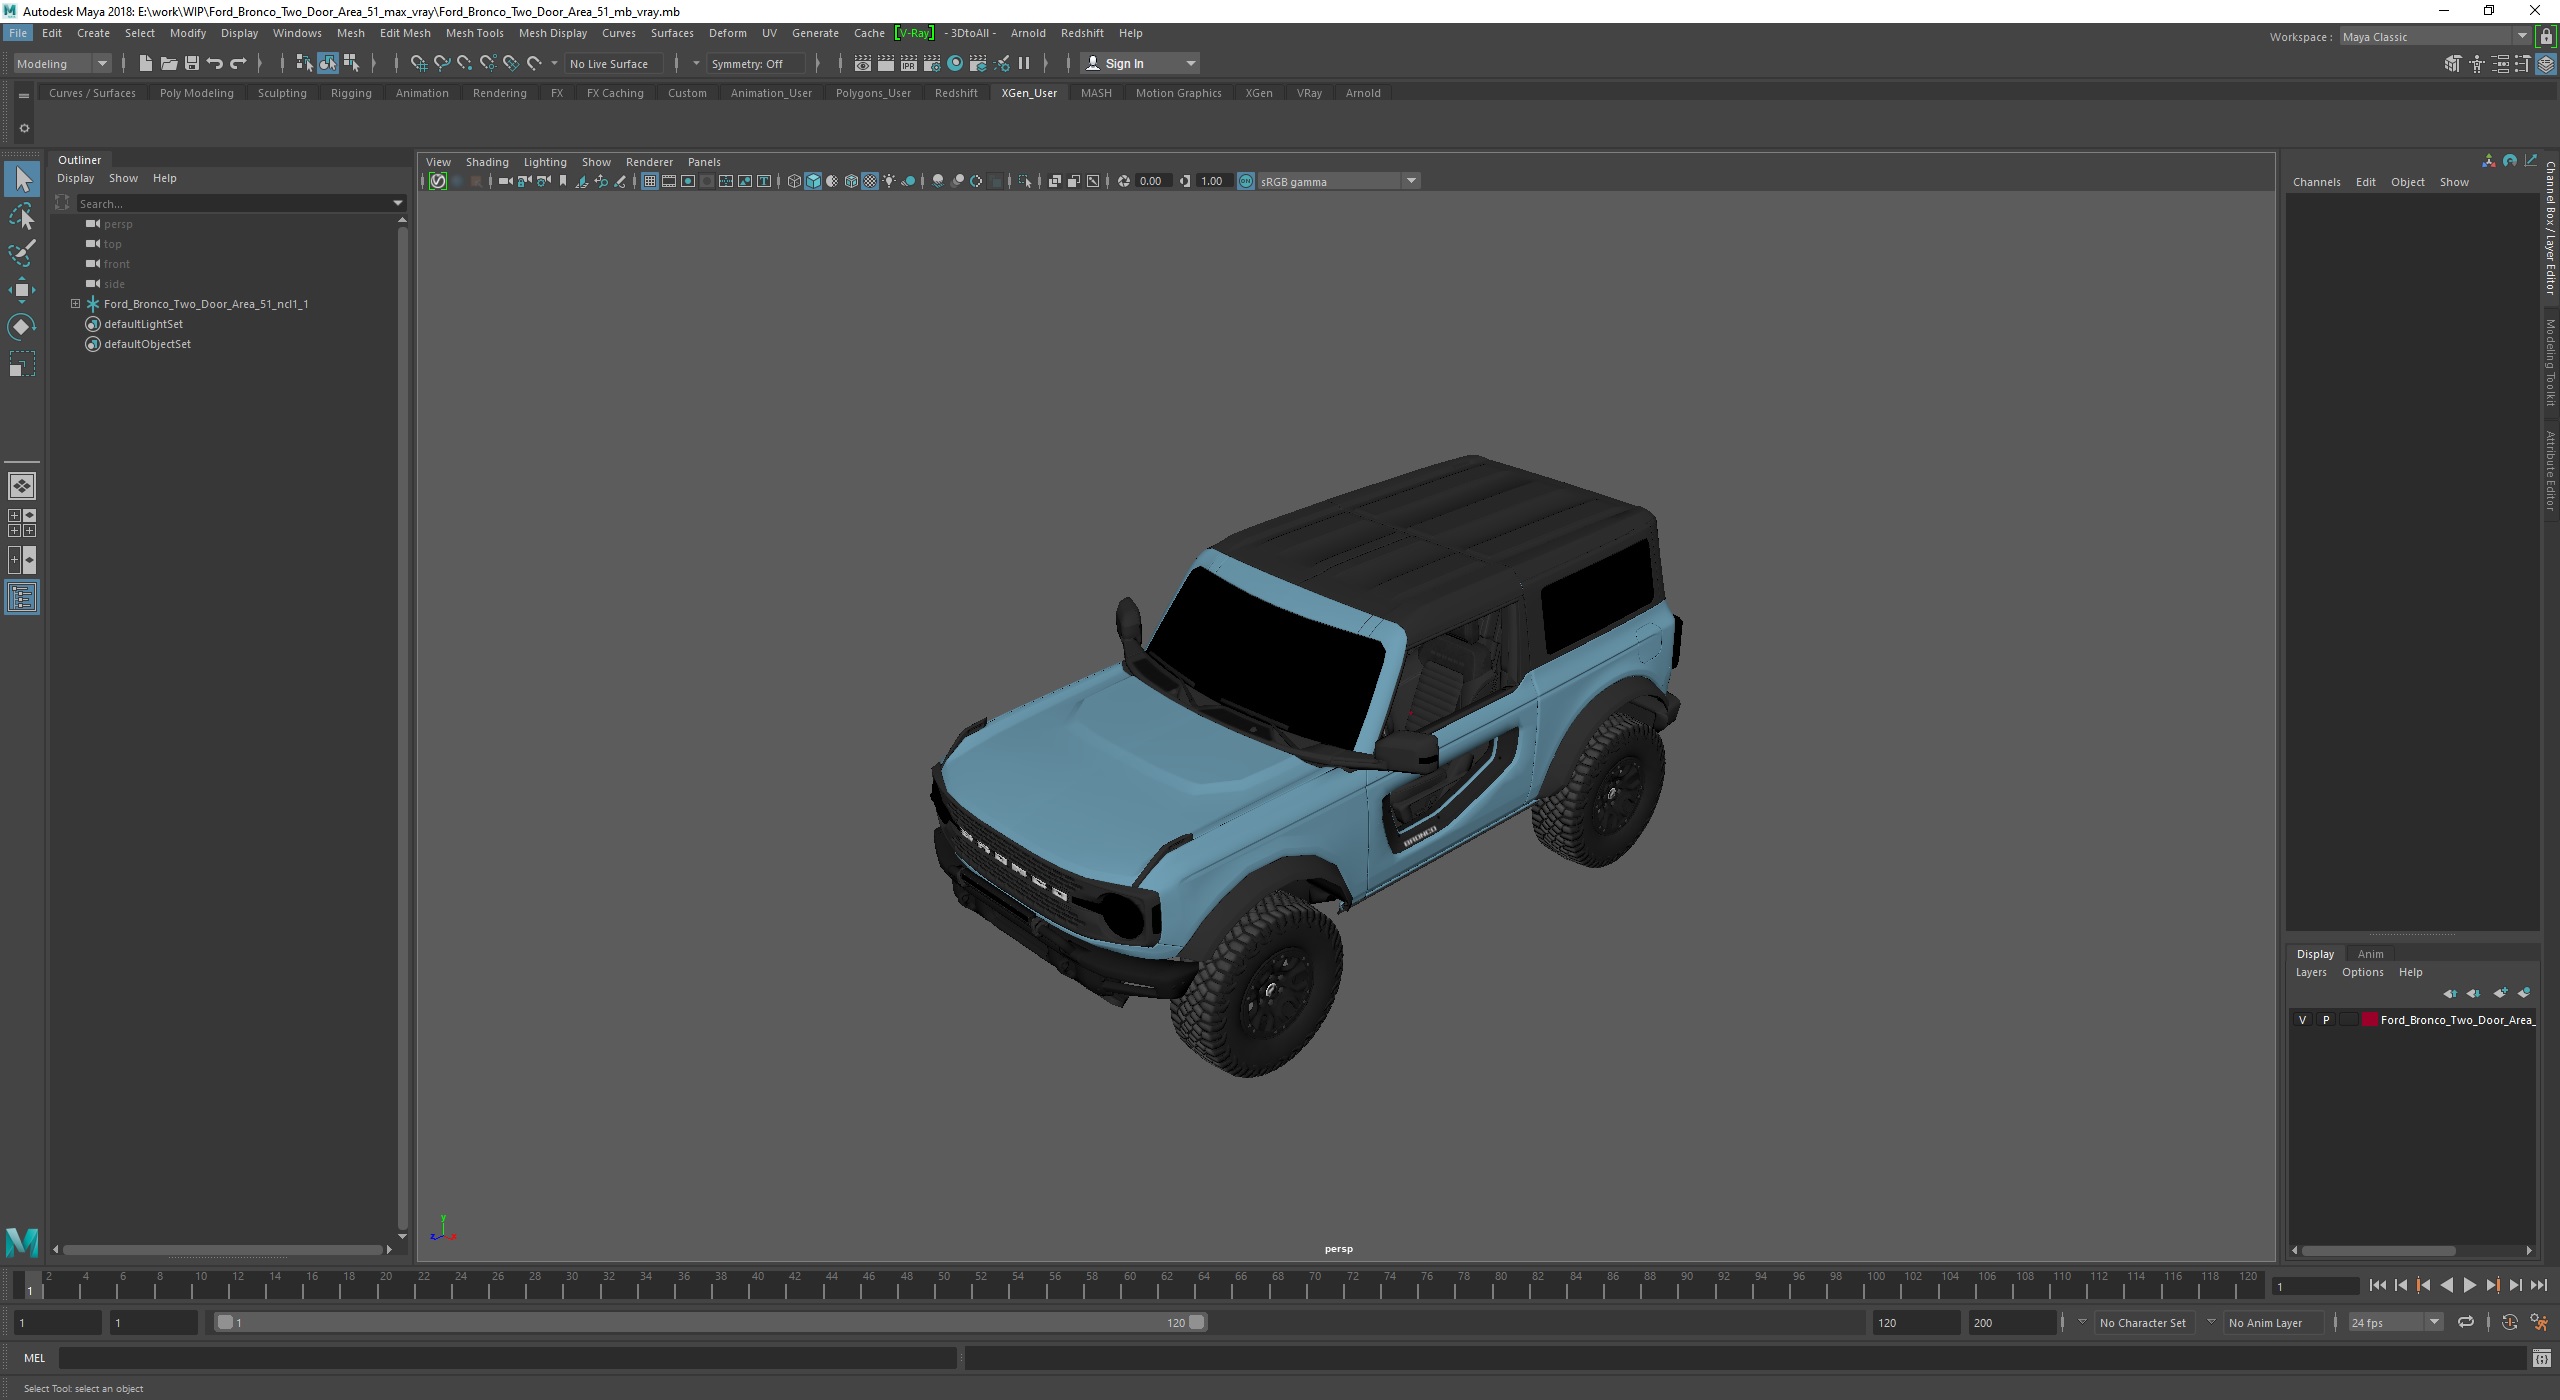
Task: Open the V-Ray menu
Action: (x=914, y=33)
